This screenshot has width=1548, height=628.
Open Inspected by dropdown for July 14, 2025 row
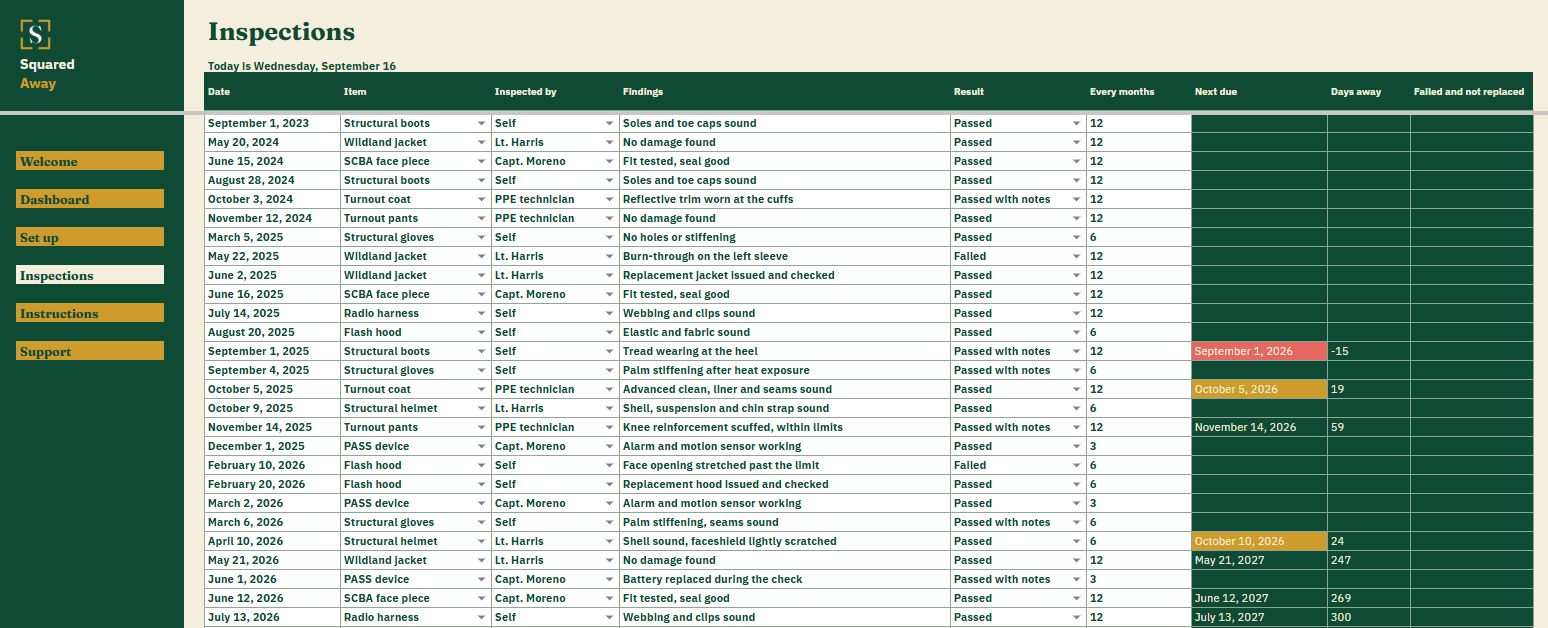coord(610,314)
